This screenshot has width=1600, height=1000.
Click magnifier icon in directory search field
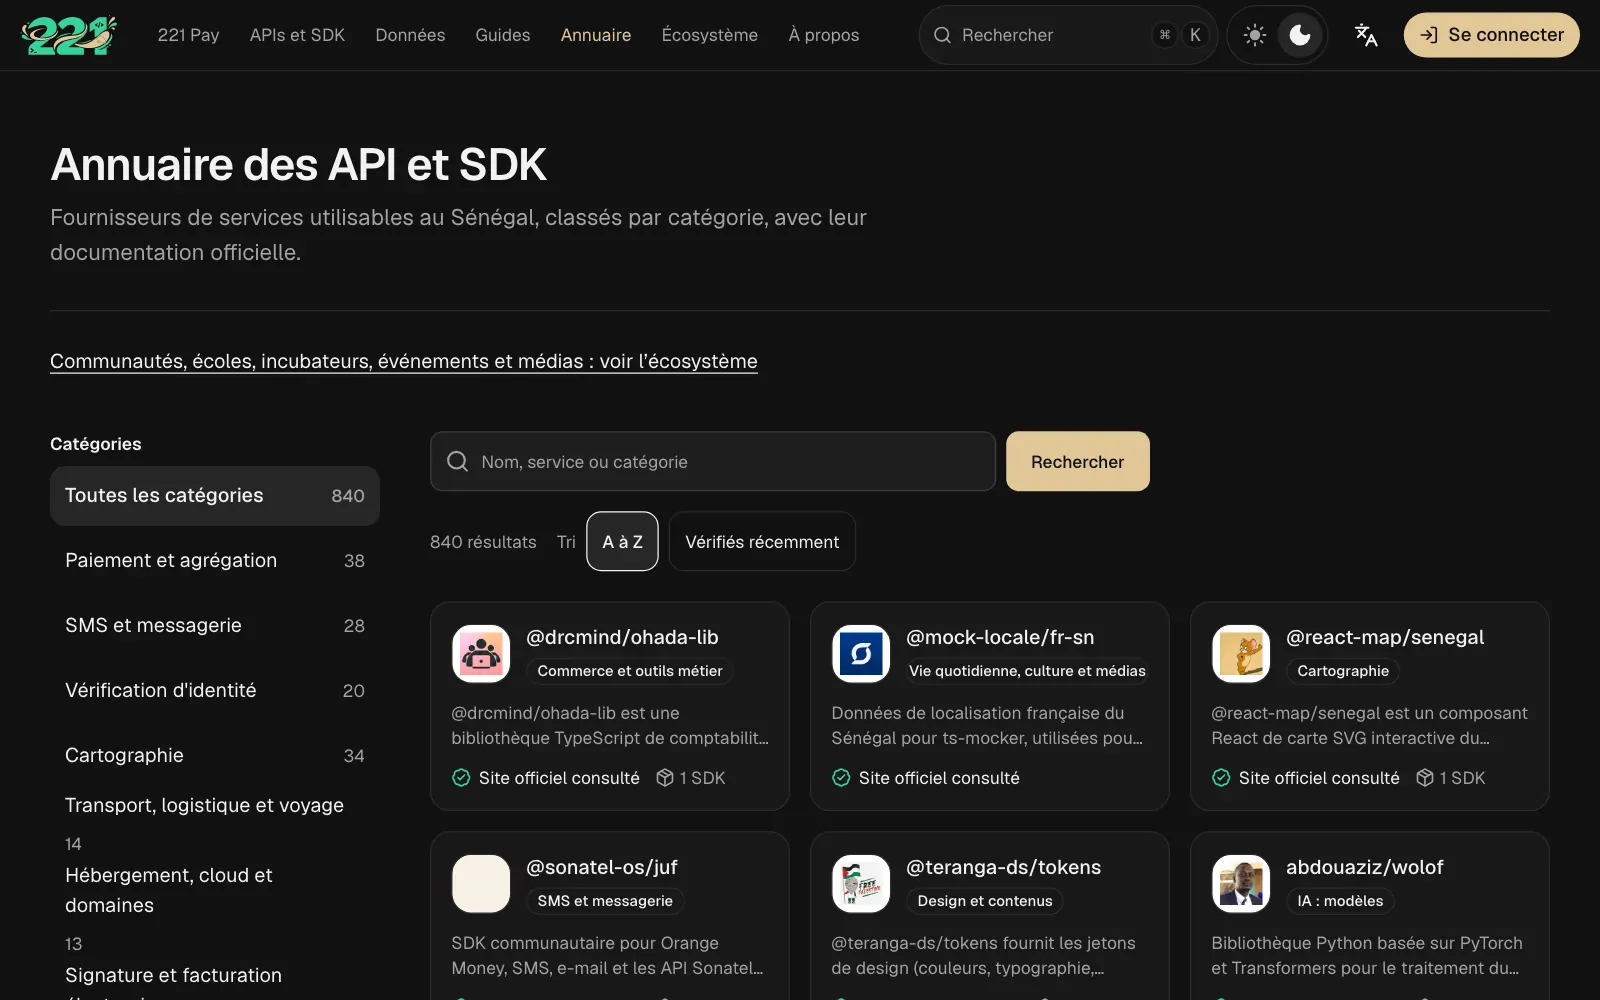[458, 462]
